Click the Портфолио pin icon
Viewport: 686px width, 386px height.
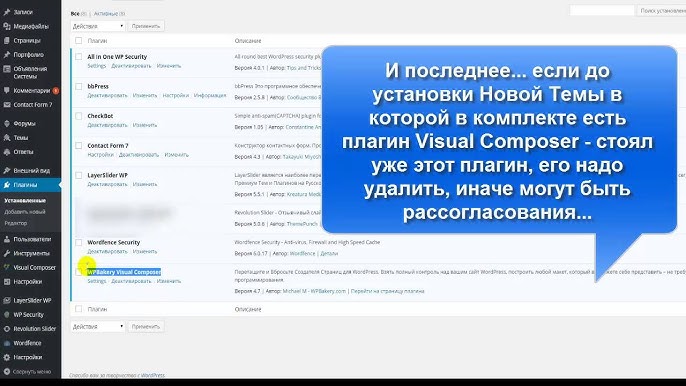point(7,55)
